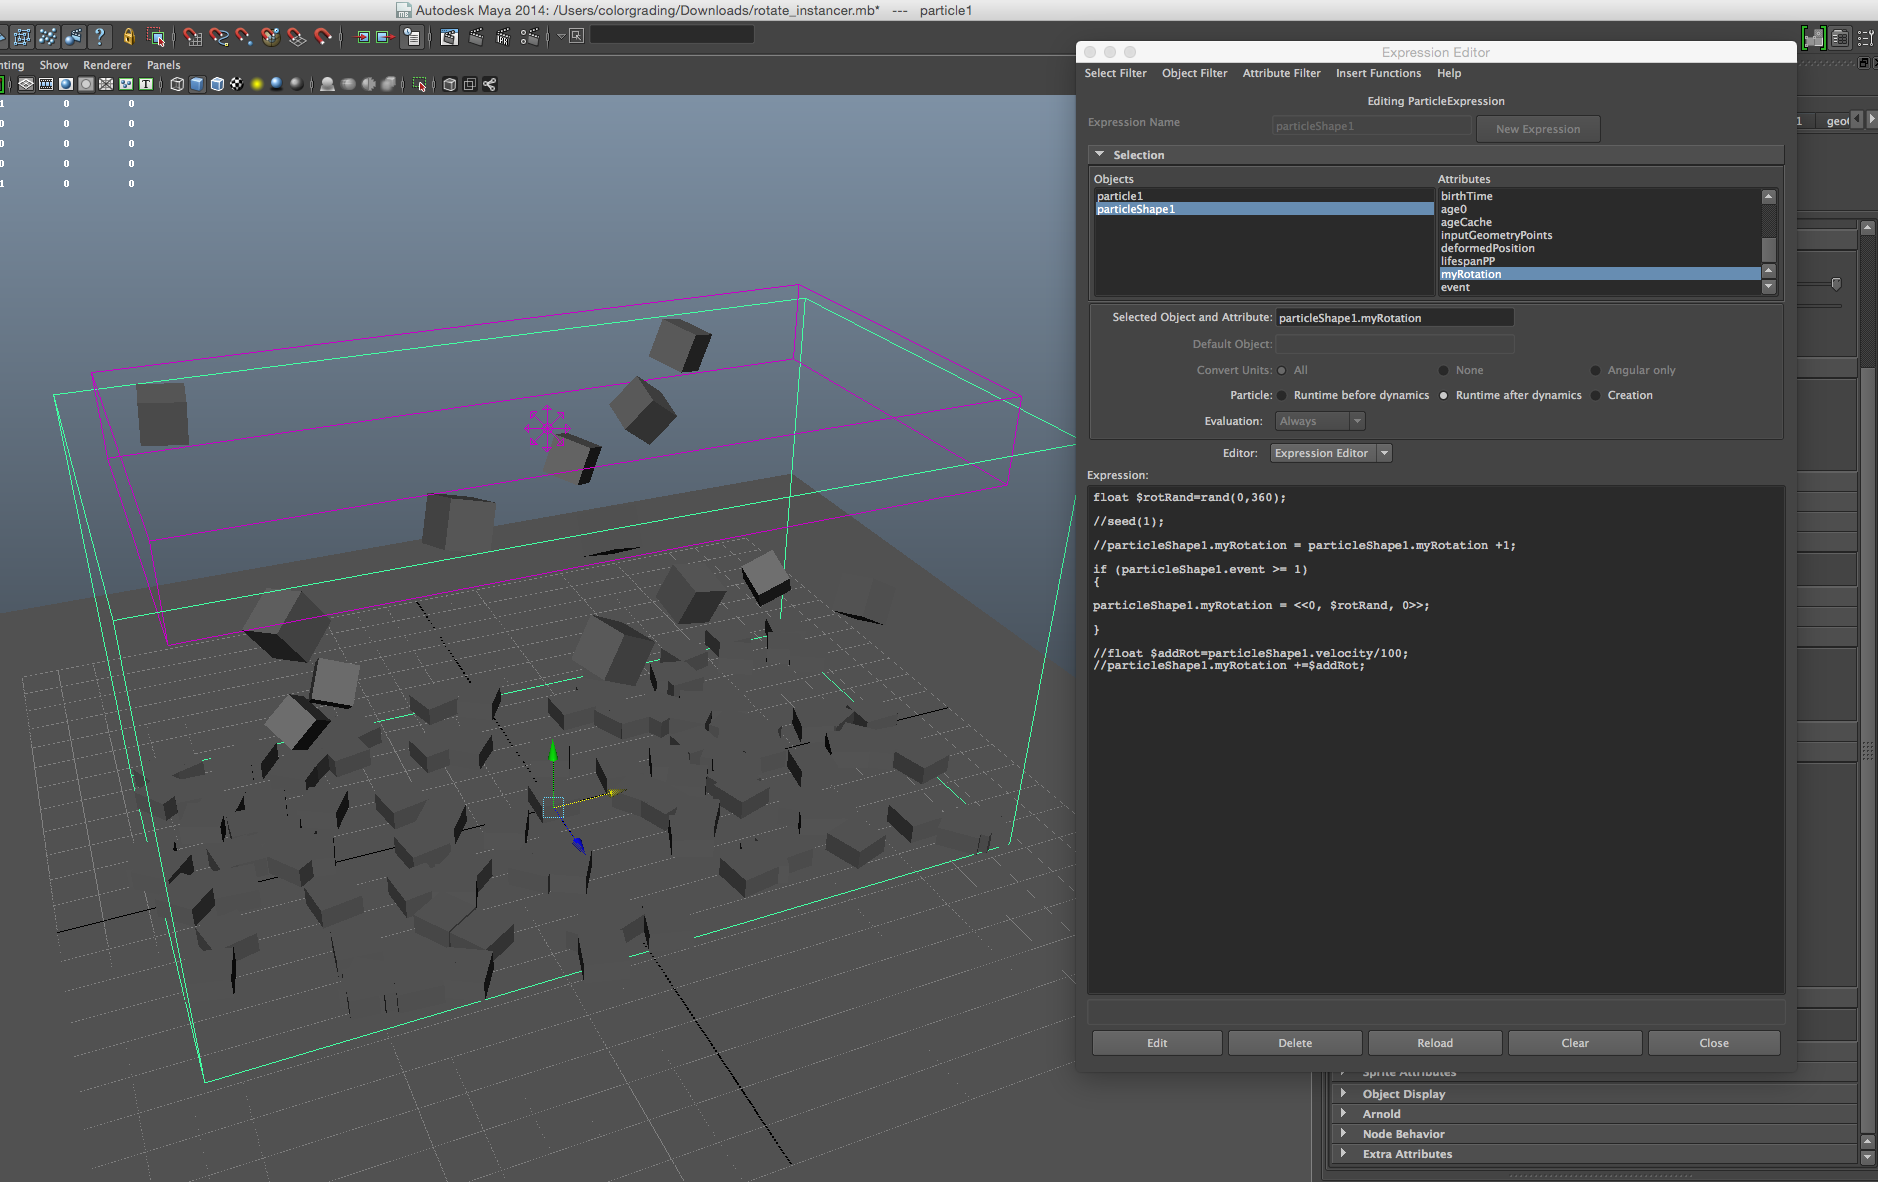Expand the Arnold section

click(x=1343, y=1114)
